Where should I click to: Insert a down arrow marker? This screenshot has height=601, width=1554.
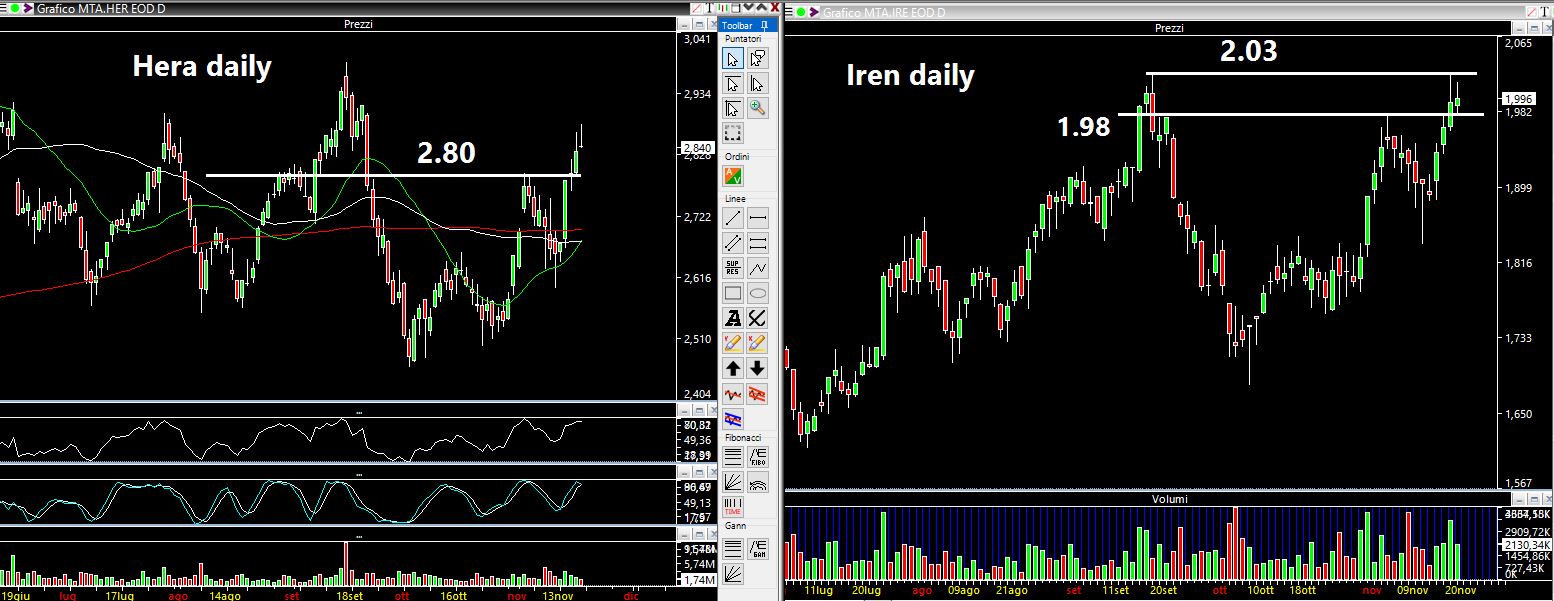(x=757, y=368)
